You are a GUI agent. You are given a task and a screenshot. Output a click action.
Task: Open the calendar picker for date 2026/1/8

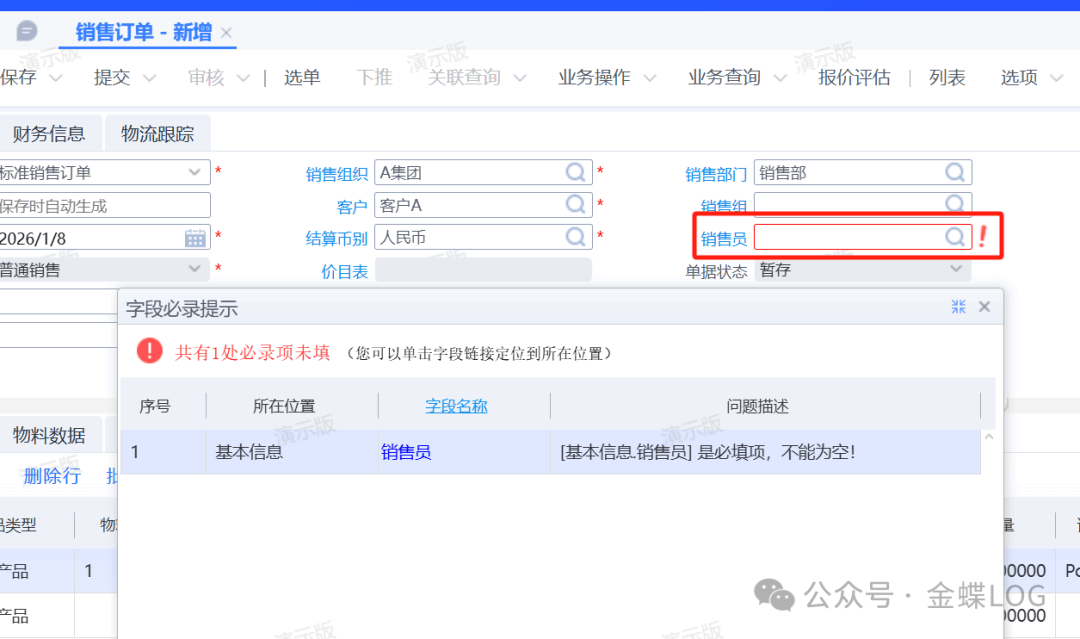[195, 238]
